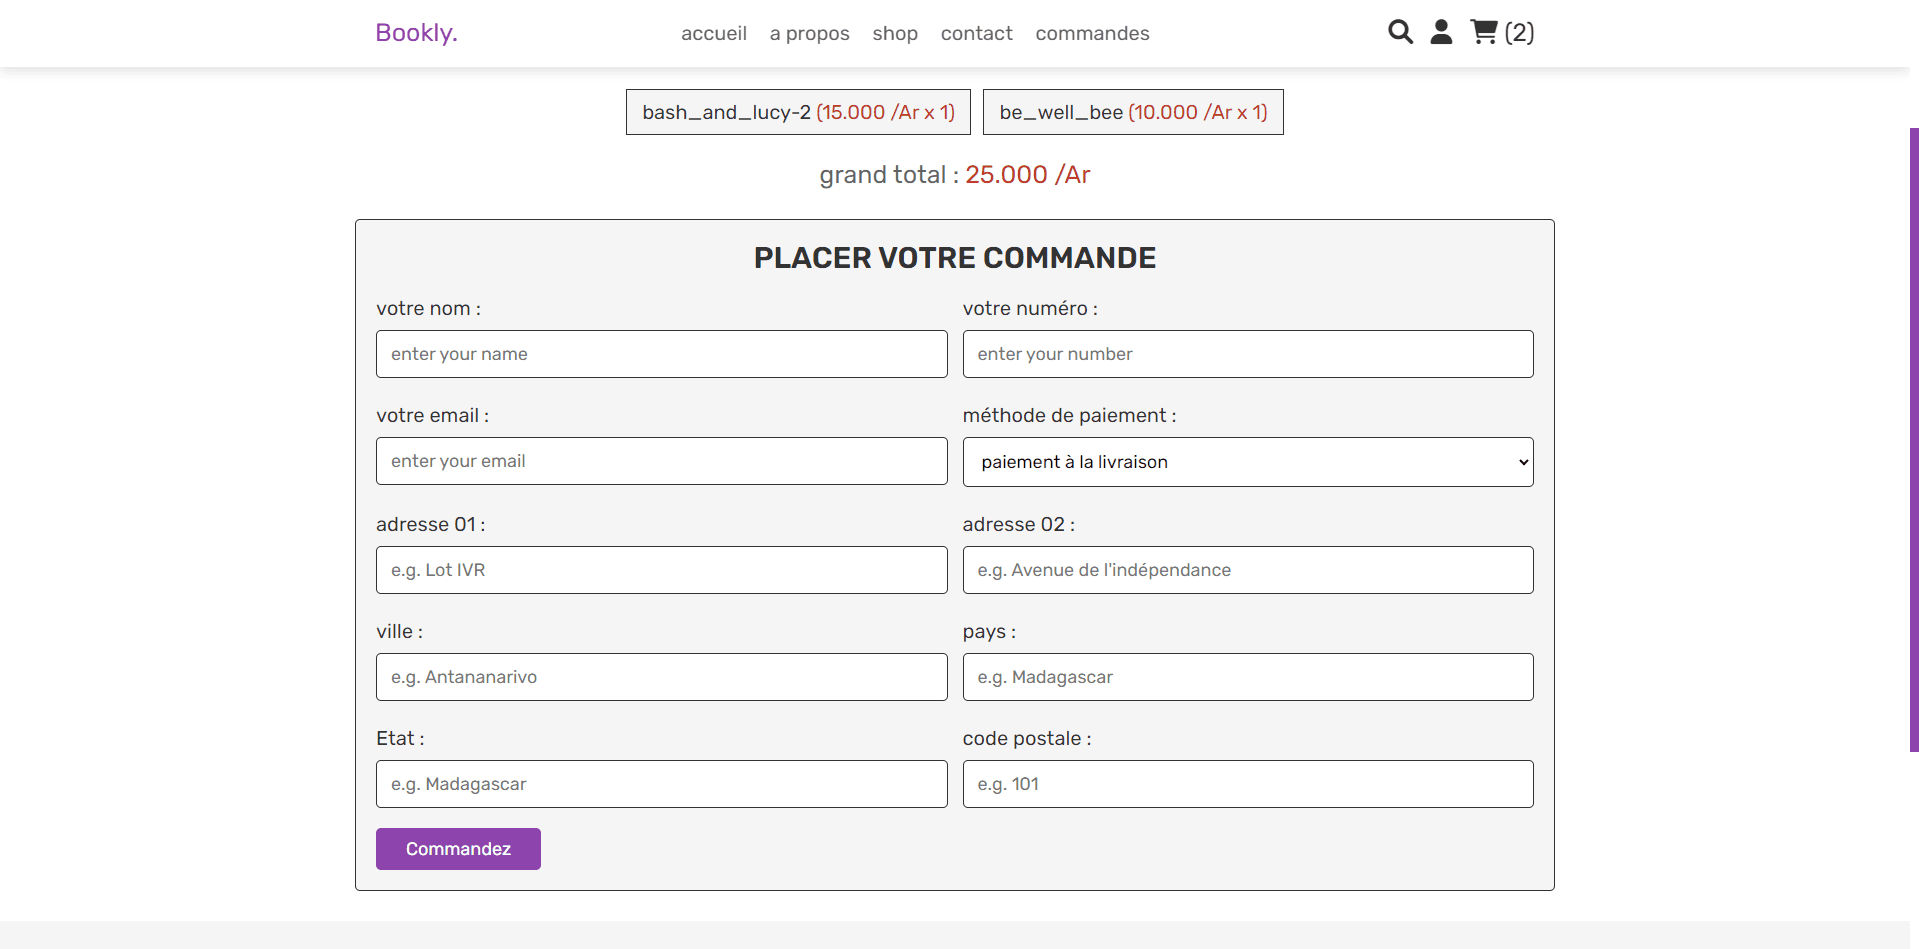The image size is (1919, 949).
Task: Navigate to shop in the navbar
Action: point(894,33)
